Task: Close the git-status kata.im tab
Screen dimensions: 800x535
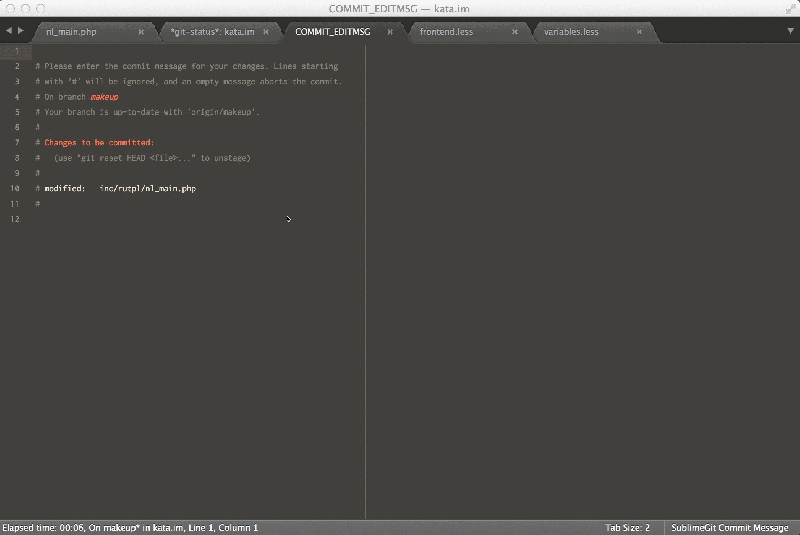Action: coord(266,32)
